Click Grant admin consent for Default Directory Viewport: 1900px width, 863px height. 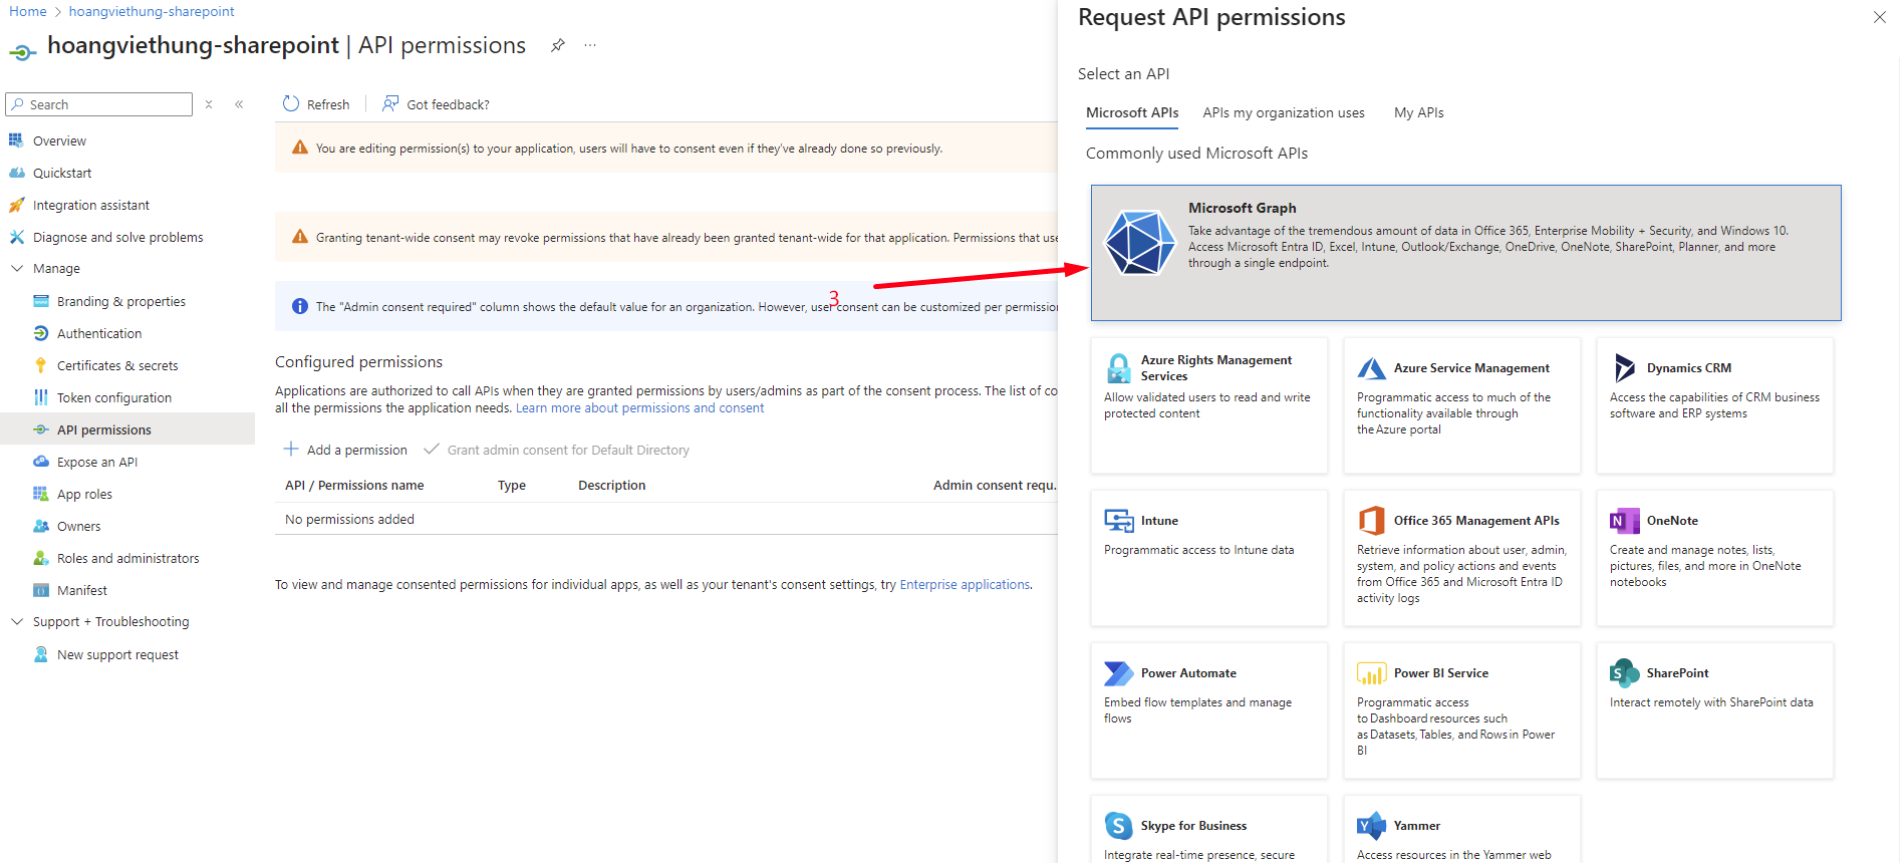(557, 450)
